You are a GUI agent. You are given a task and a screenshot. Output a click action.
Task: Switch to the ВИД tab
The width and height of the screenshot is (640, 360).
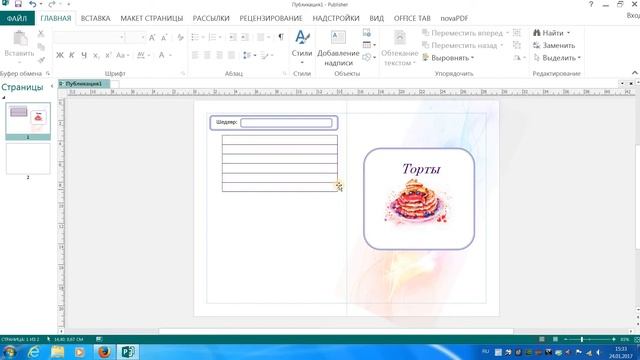point(376,18)
